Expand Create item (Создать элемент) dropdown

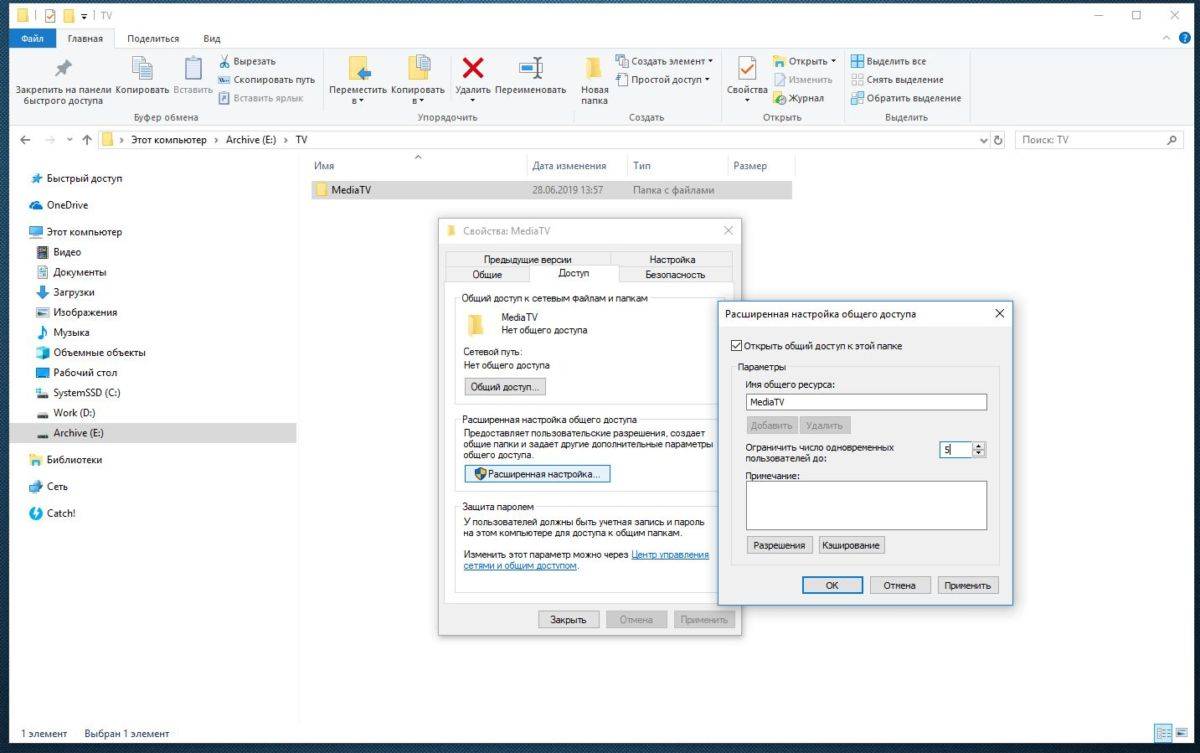pyautogui.click(x=710, y=61)
